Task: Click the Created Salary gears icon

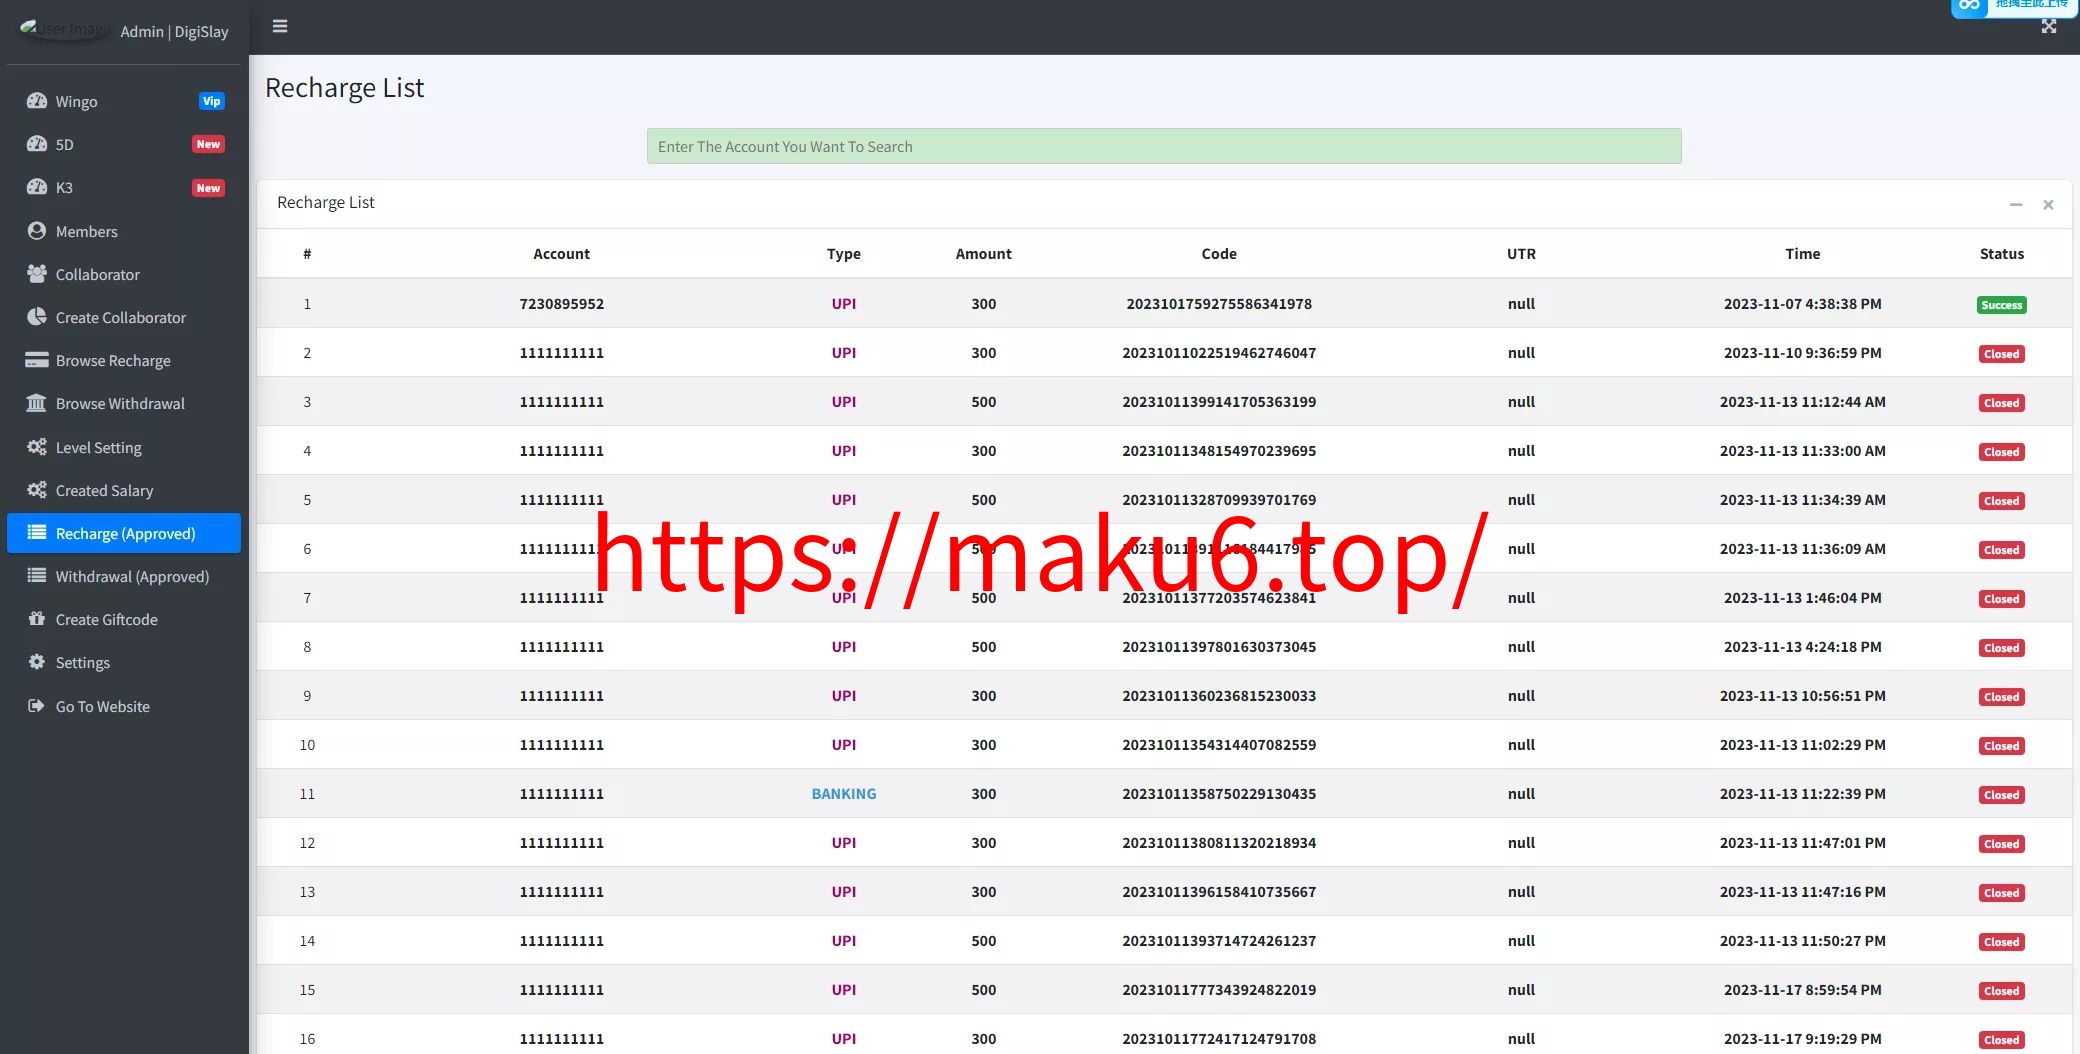Action: [x=37, y=490]
